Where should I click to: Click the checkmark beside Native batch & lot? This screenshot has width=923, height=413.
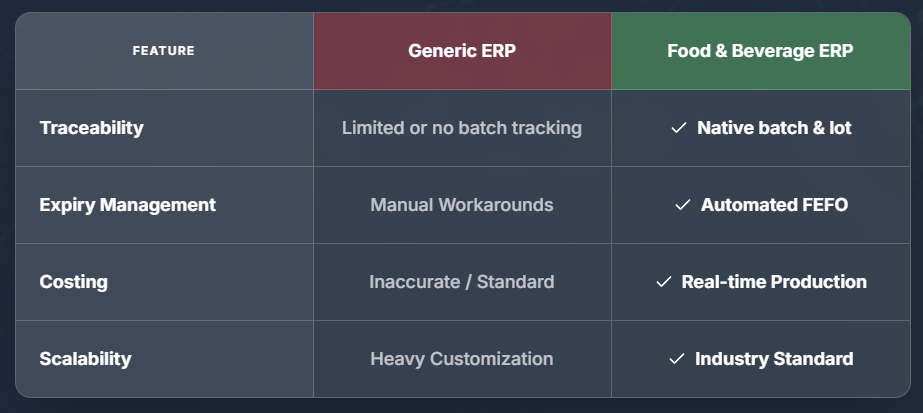click(679, 128)
